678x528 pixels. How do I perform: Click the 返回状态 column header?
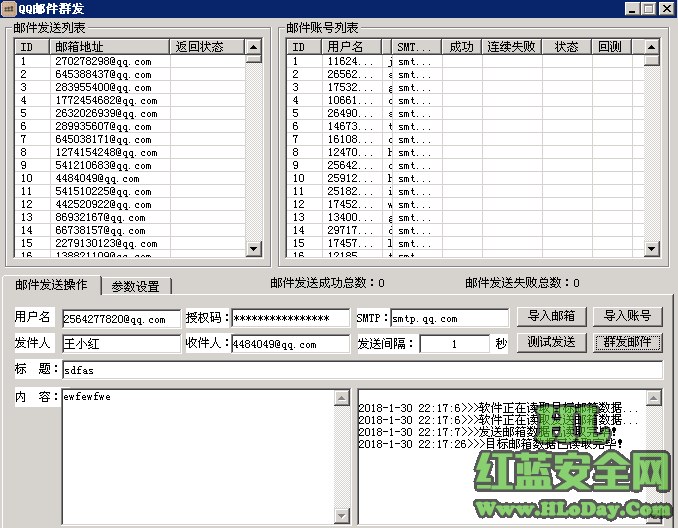[x=207, y=47]
